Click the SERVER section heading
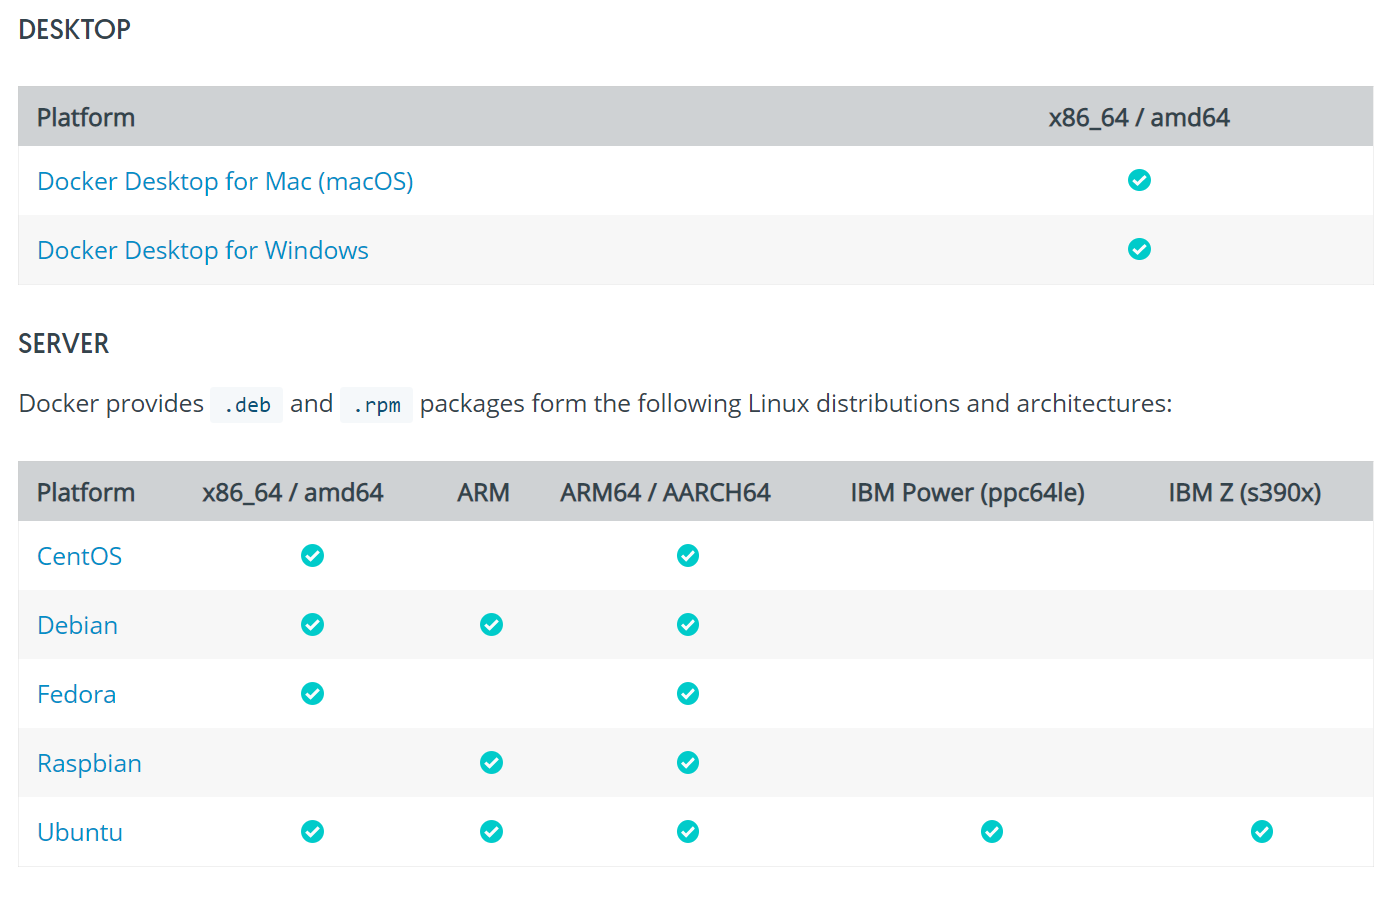 click(64, 344)
